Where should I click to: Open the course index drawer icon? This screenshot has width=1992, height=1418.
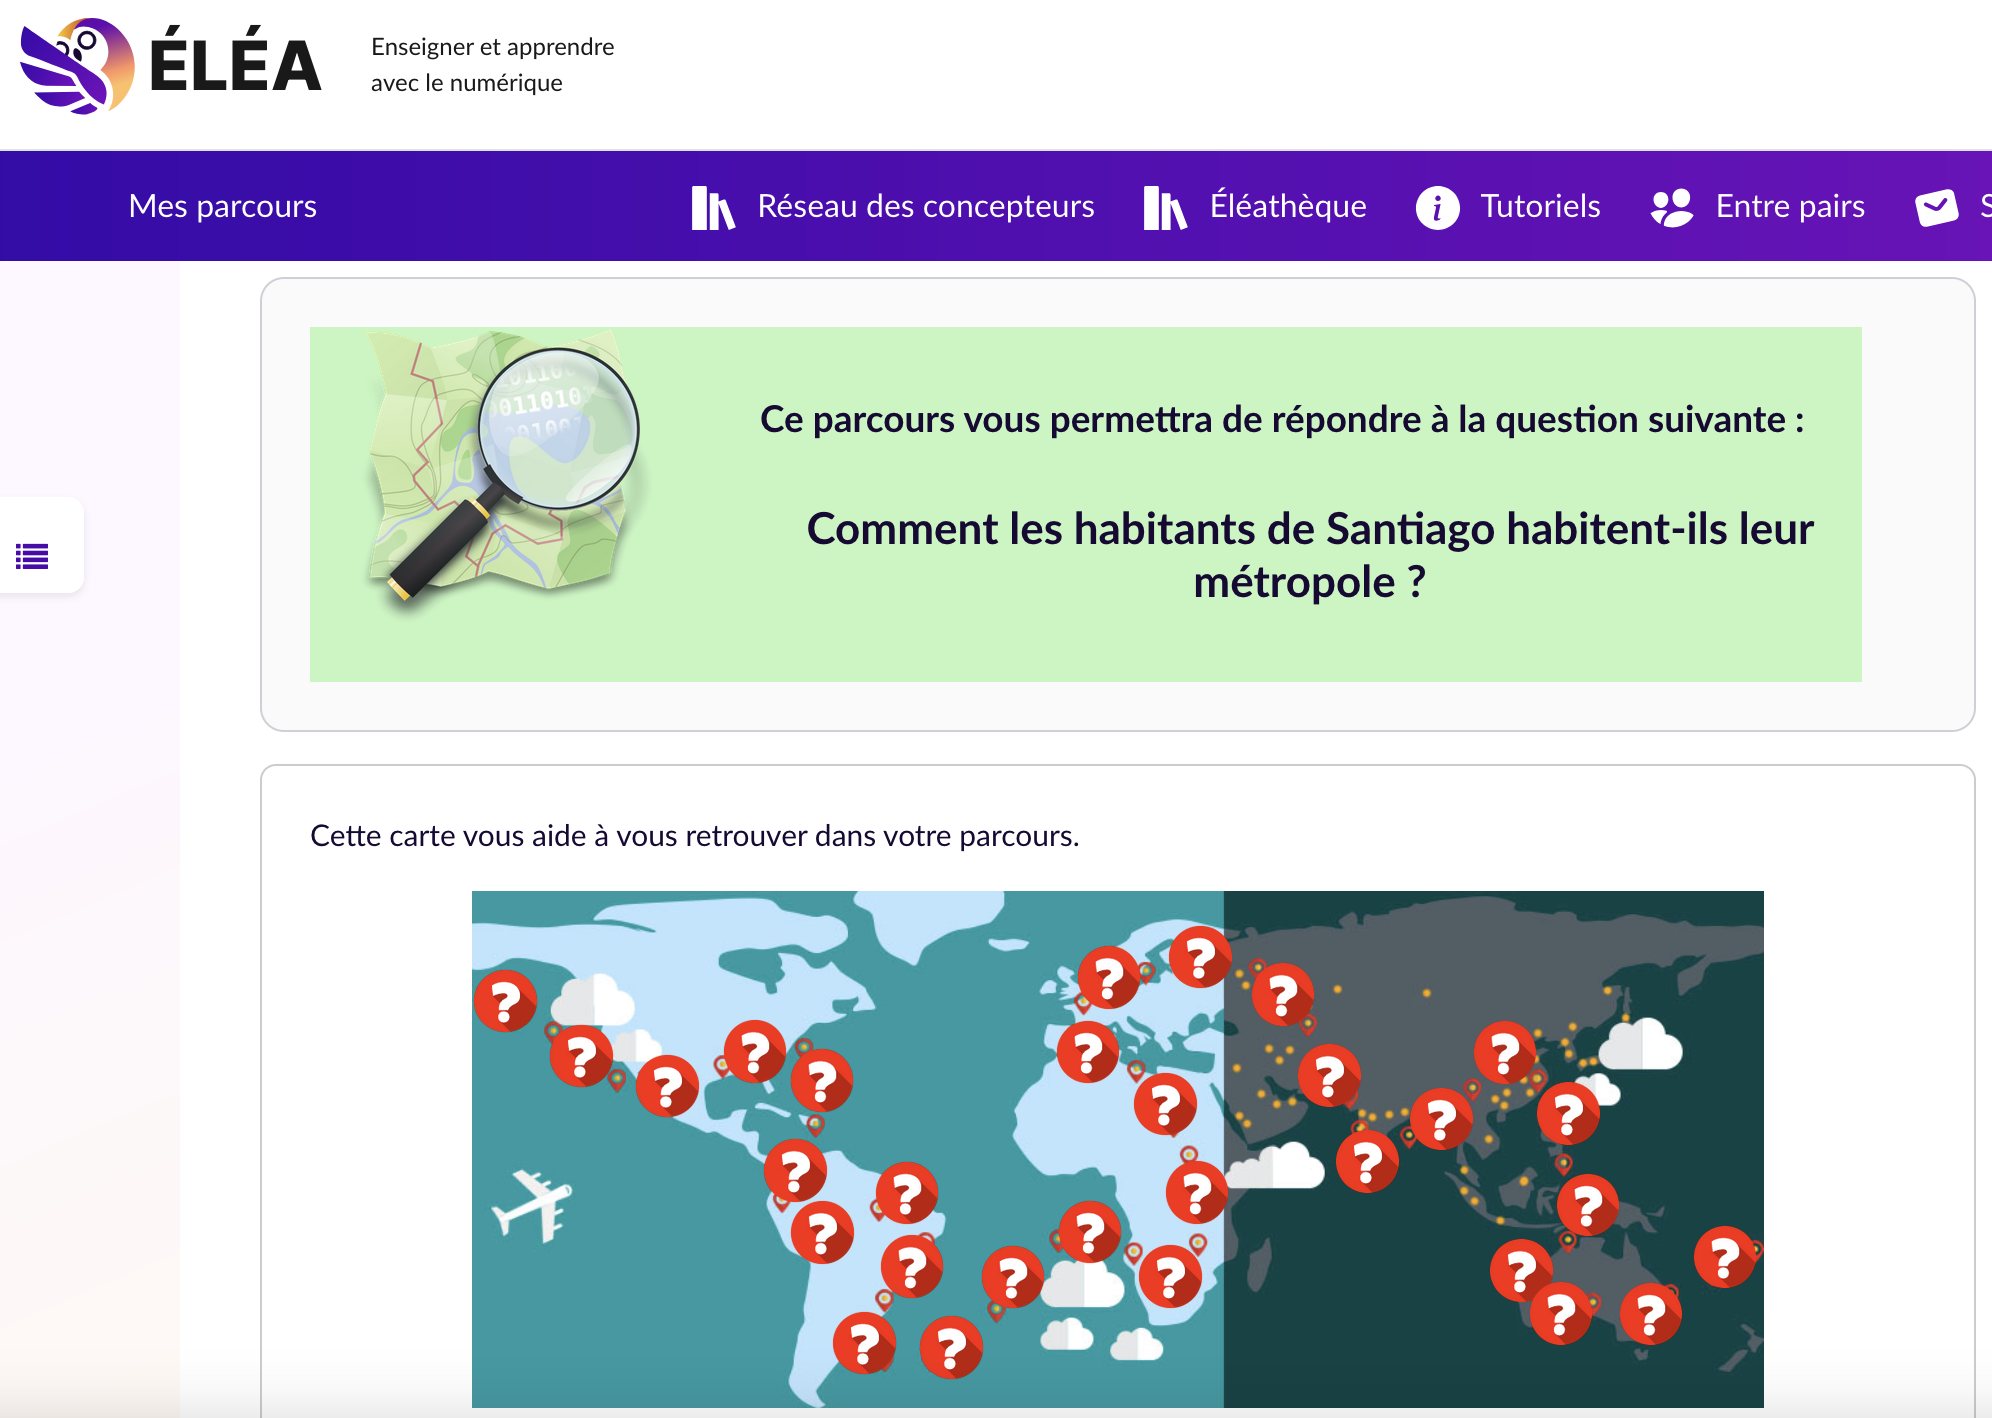[x=32, y=556]
